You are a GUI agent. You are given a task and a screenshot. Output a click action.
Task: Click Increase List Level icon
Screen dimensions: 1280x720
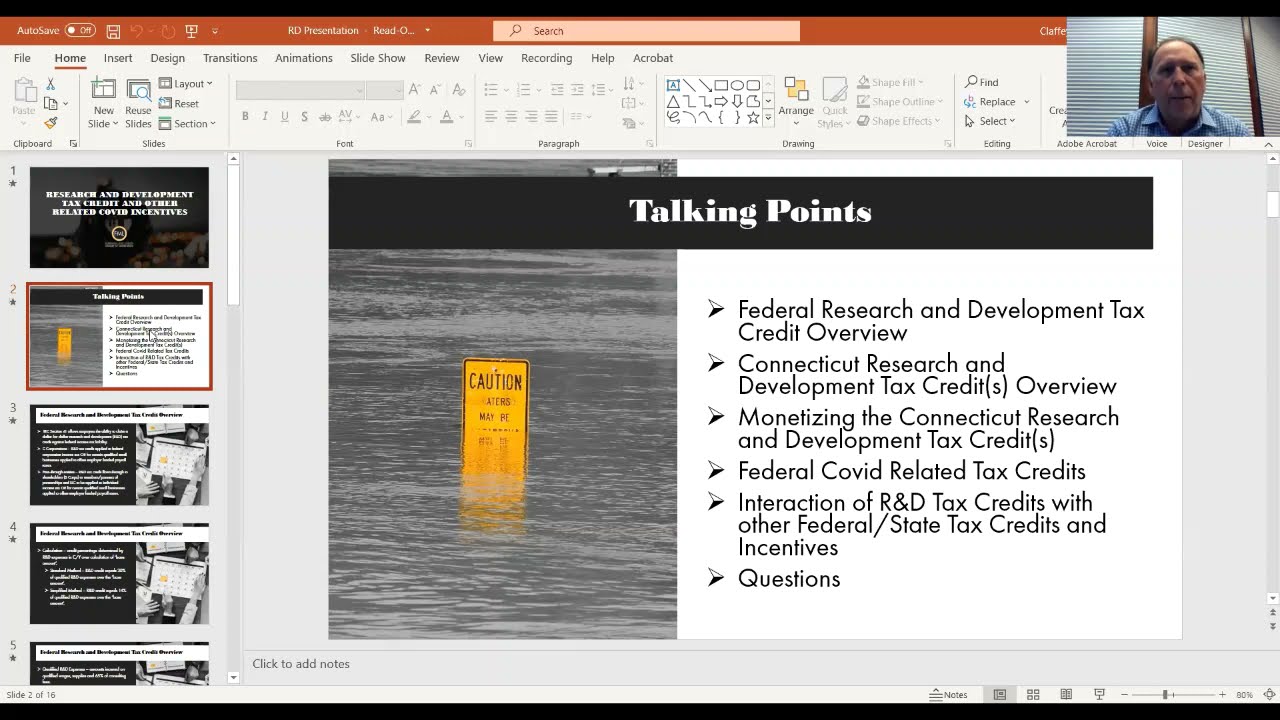coord(577,90)
